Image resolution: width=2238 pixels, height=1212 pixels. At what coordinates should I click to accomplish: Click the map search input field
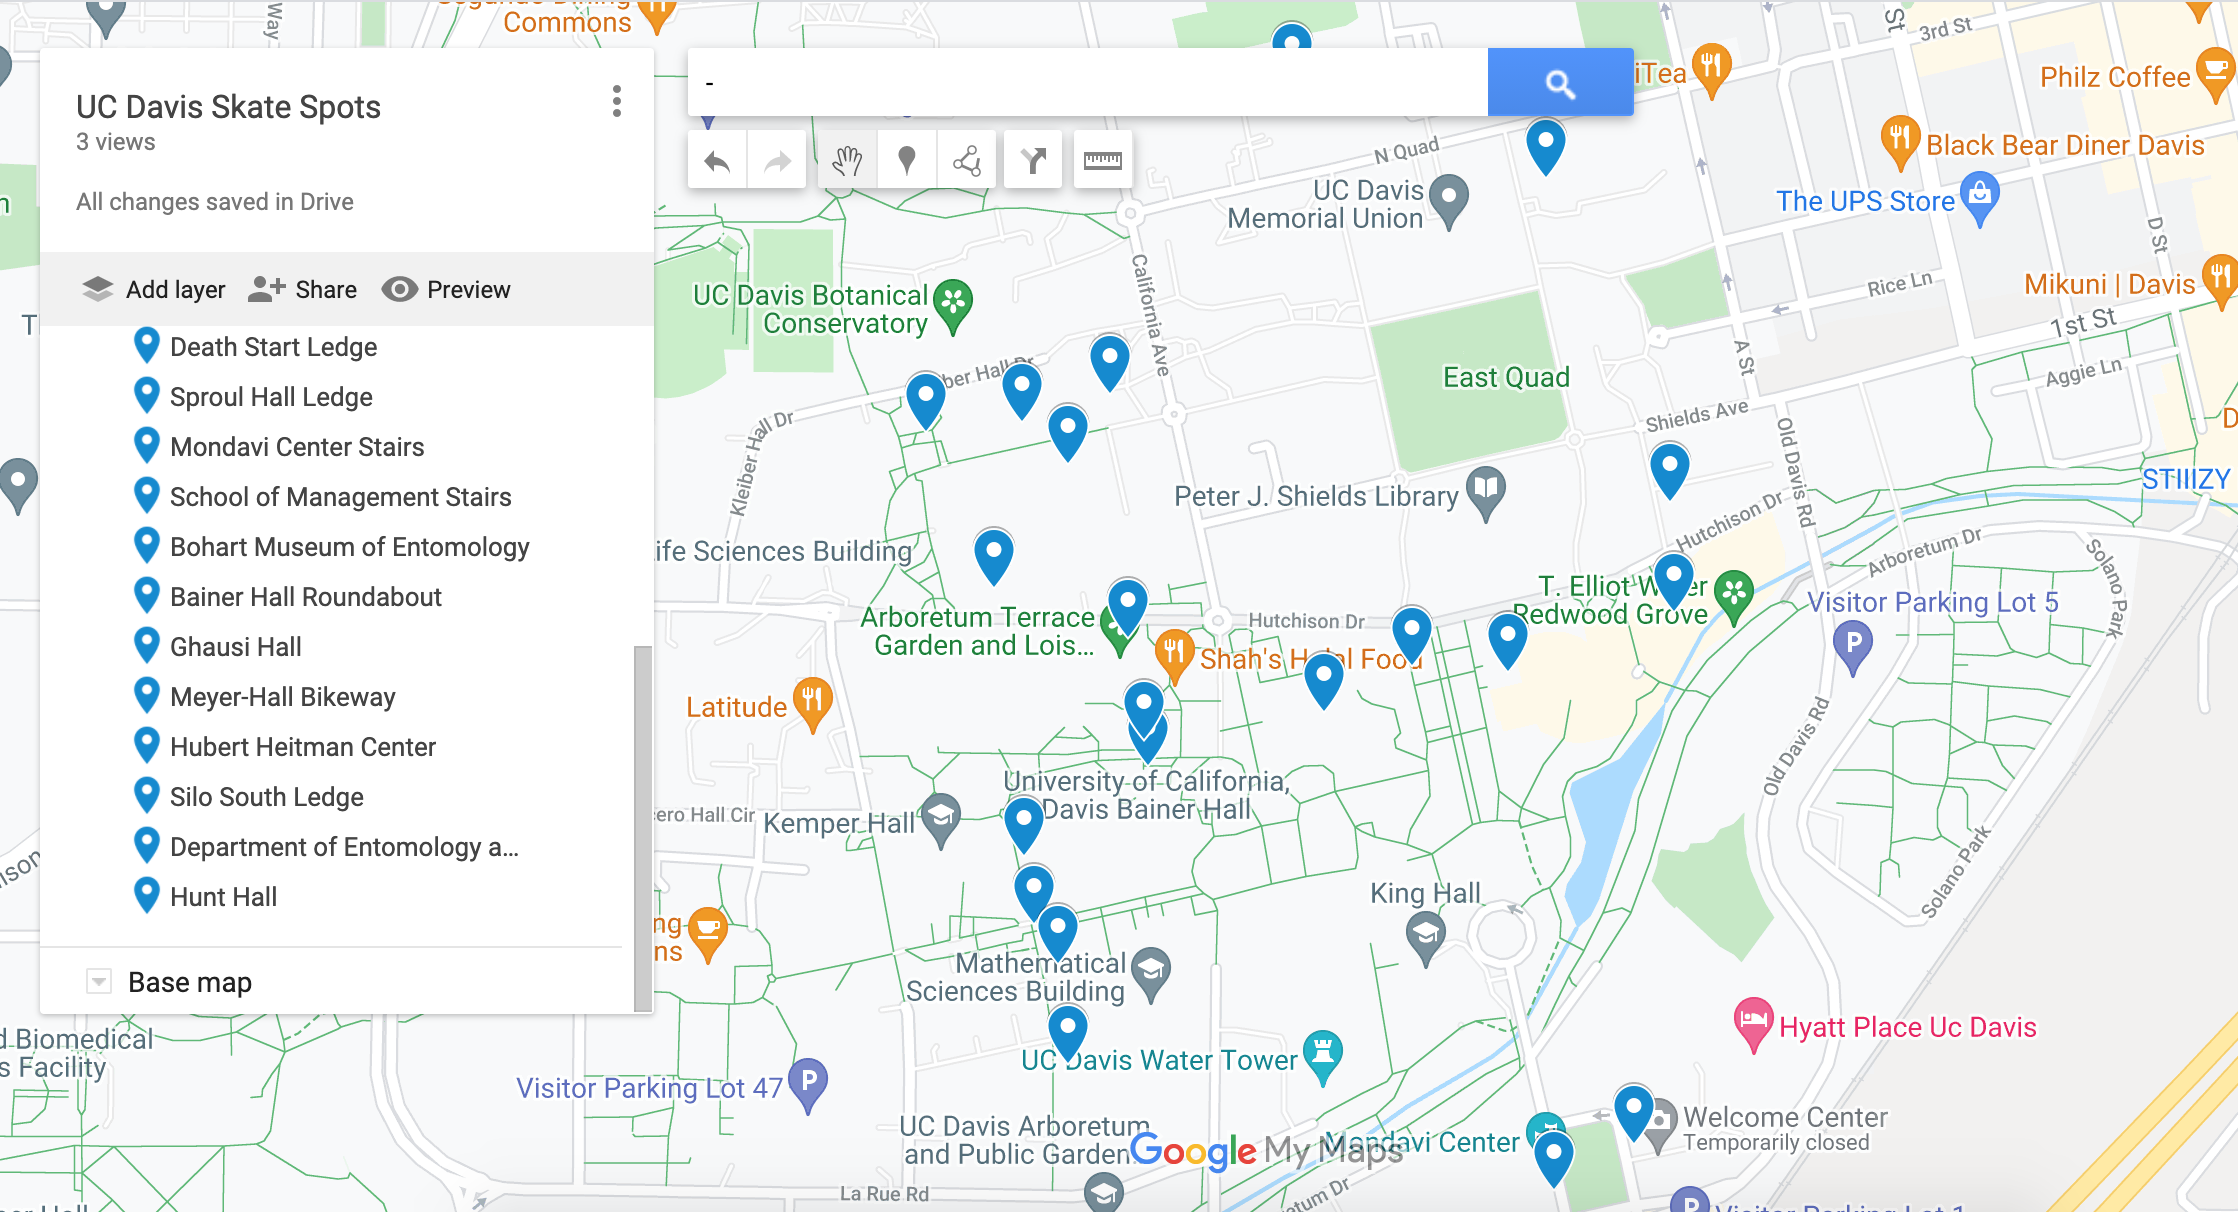(x=1088, y=83)
